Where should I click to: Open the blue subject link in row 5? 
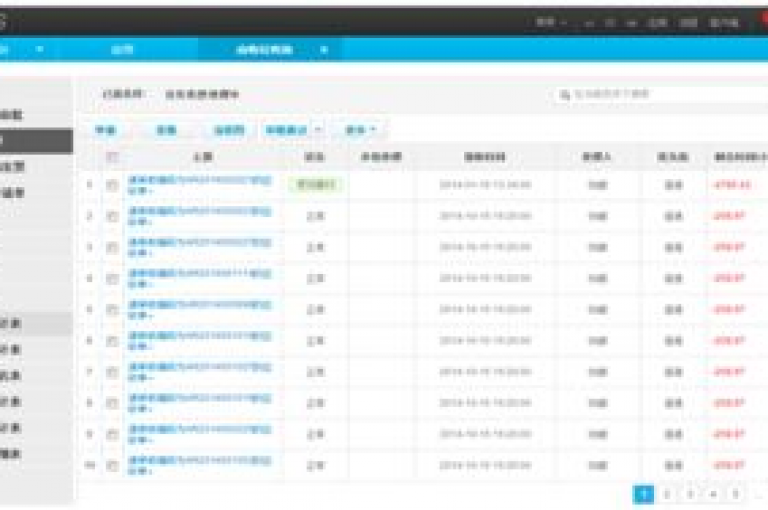tap(199, 310)
